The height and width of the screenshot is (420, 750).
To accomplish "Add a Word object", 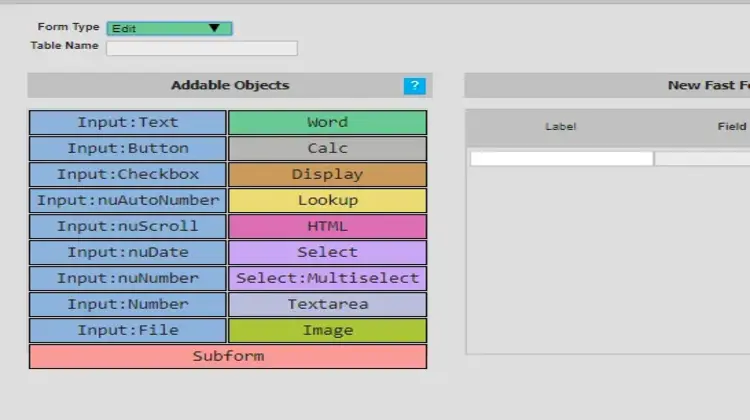I will pos(328,122).
